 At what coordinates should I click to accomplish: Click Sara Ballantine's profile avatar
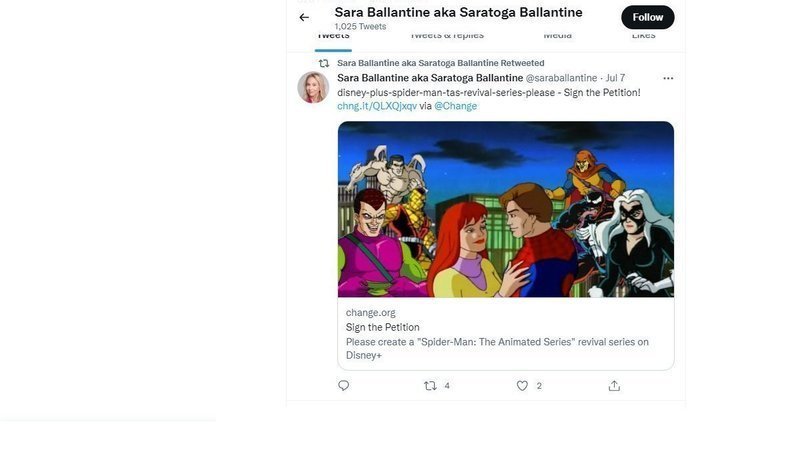pos(313,88)
